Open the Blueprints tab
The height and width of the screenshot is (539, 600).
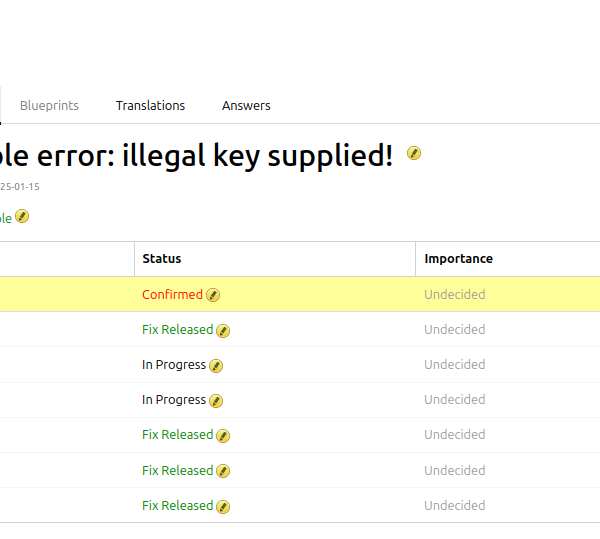(x=49, y=105)
